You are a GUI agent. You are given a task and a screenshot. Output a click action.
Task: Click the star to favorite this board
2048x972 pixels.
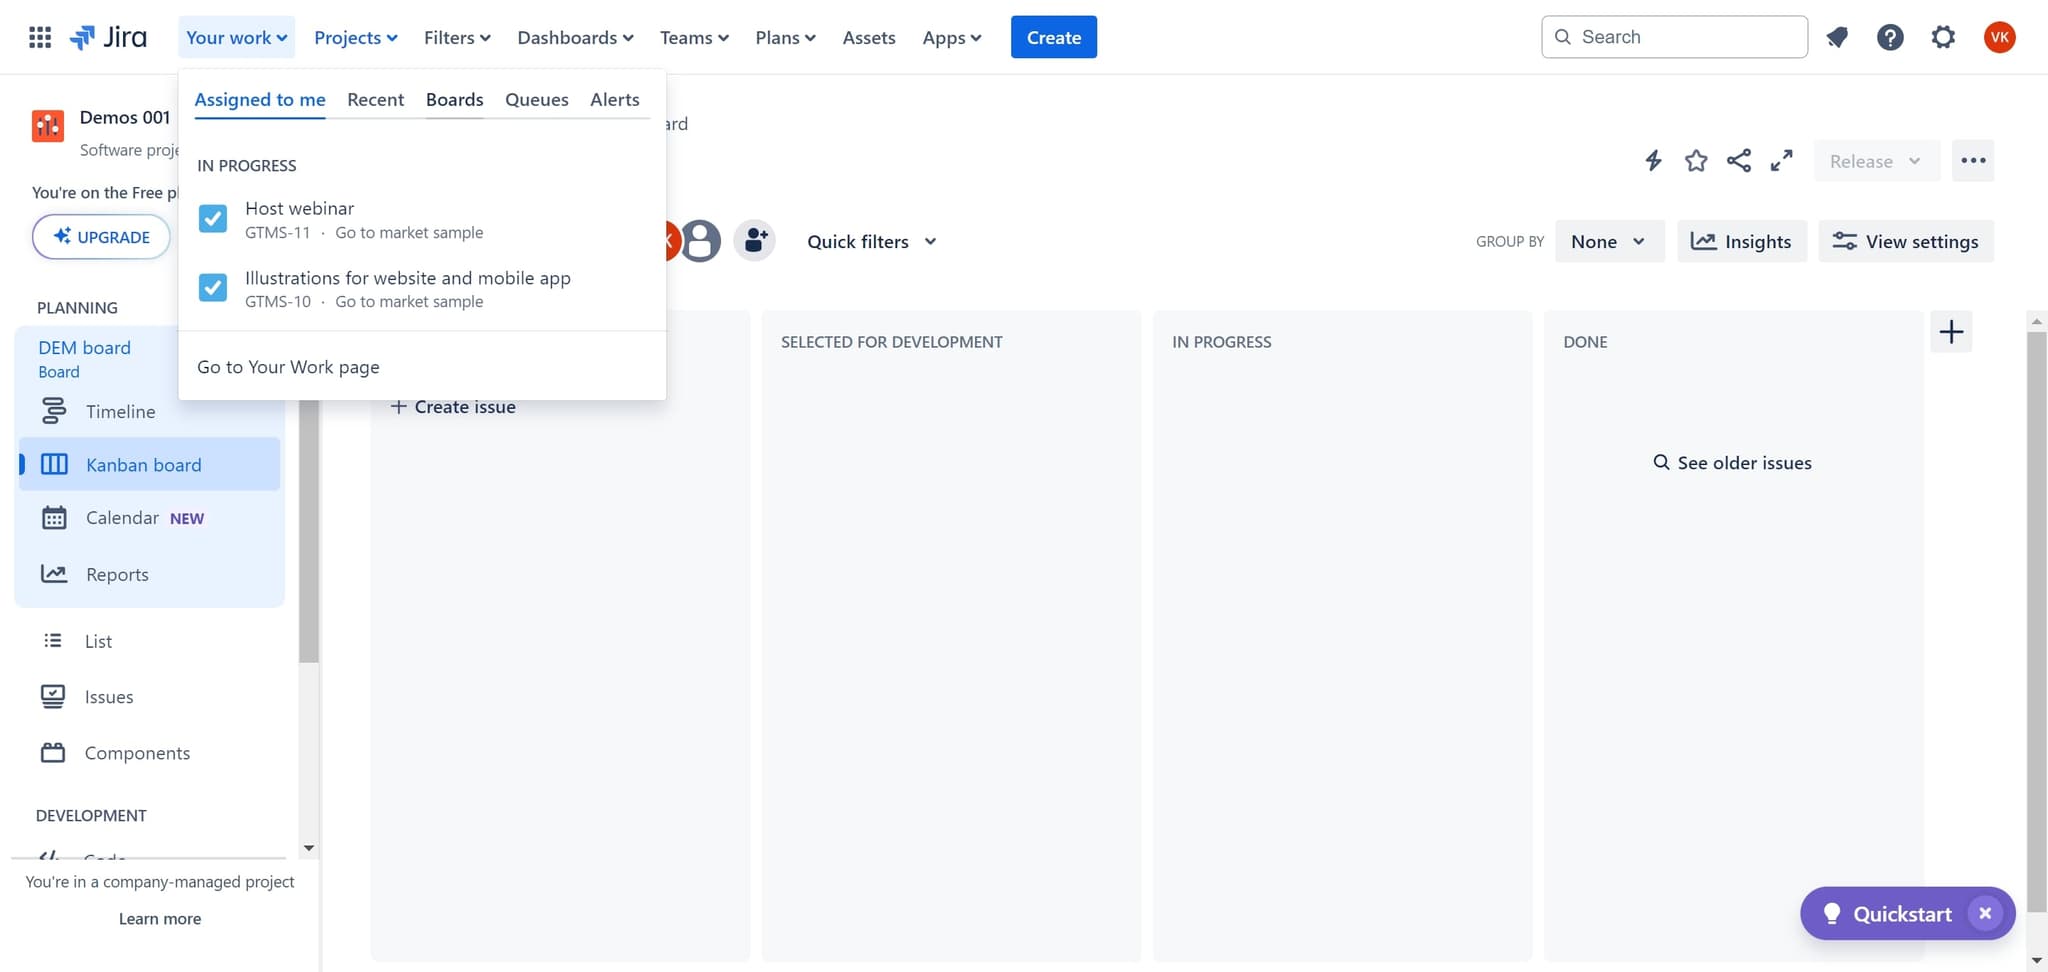(1696, 160)
